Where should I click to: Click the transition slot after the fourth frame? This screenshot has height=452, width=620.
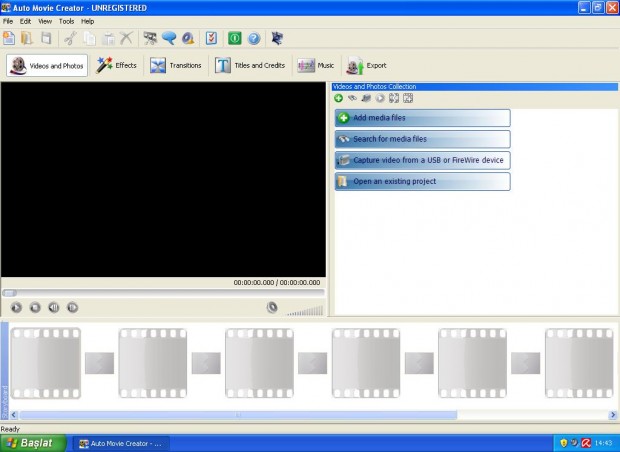pyautogui.click(x=419, y=363)
